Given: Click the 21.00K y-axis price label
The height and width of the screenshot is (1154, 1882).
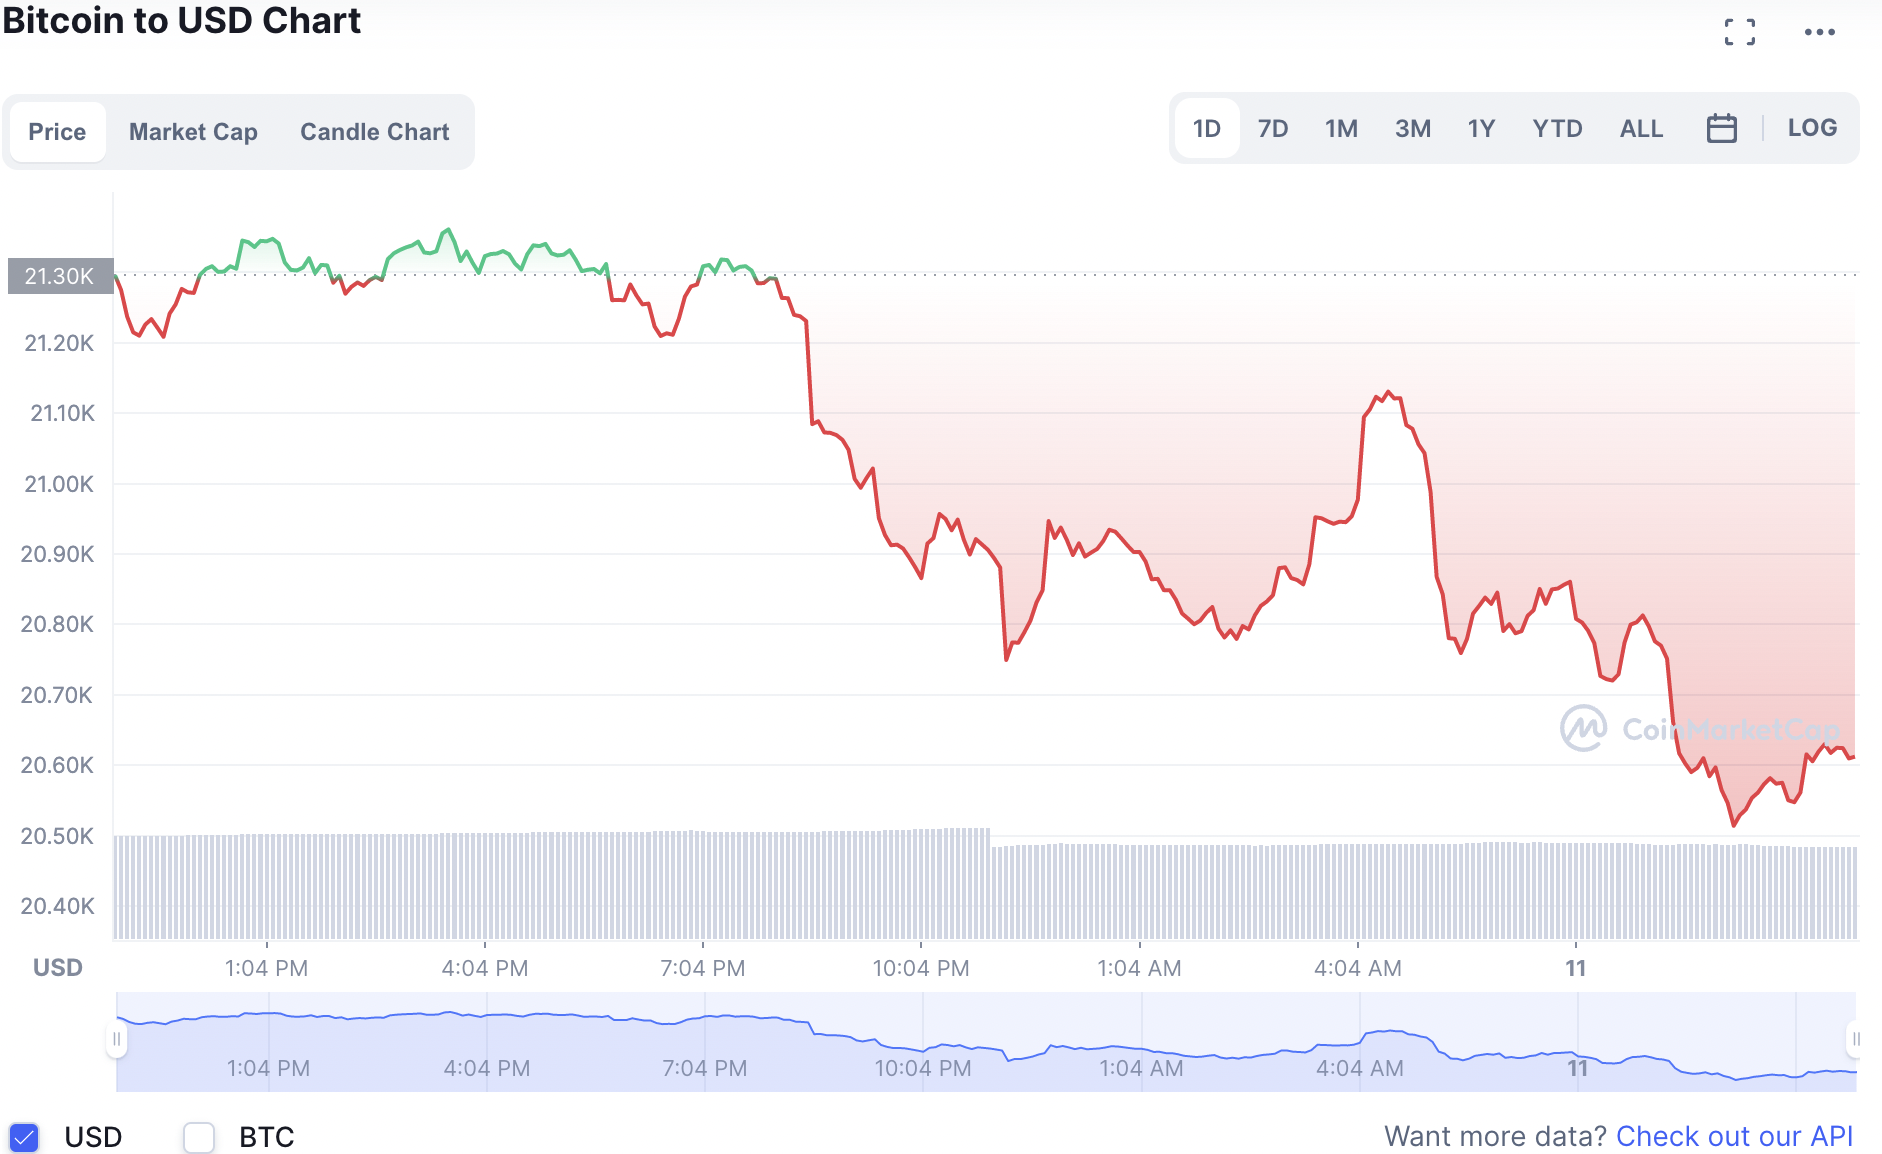Looking at the screenshot, I should click(59, 484).
